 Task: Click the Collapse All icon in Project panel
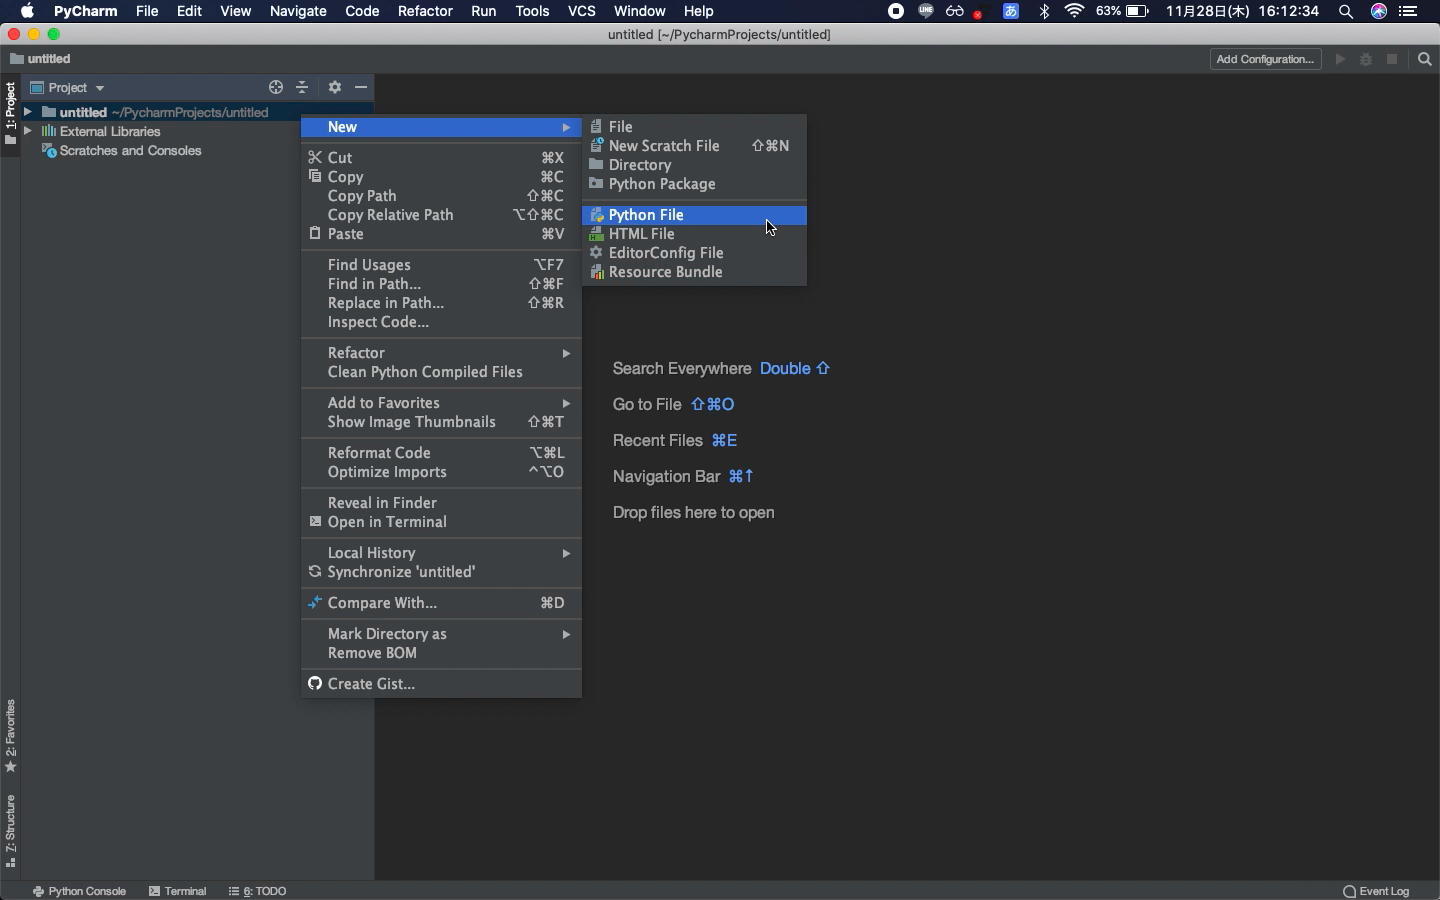(x=302, y=88)
